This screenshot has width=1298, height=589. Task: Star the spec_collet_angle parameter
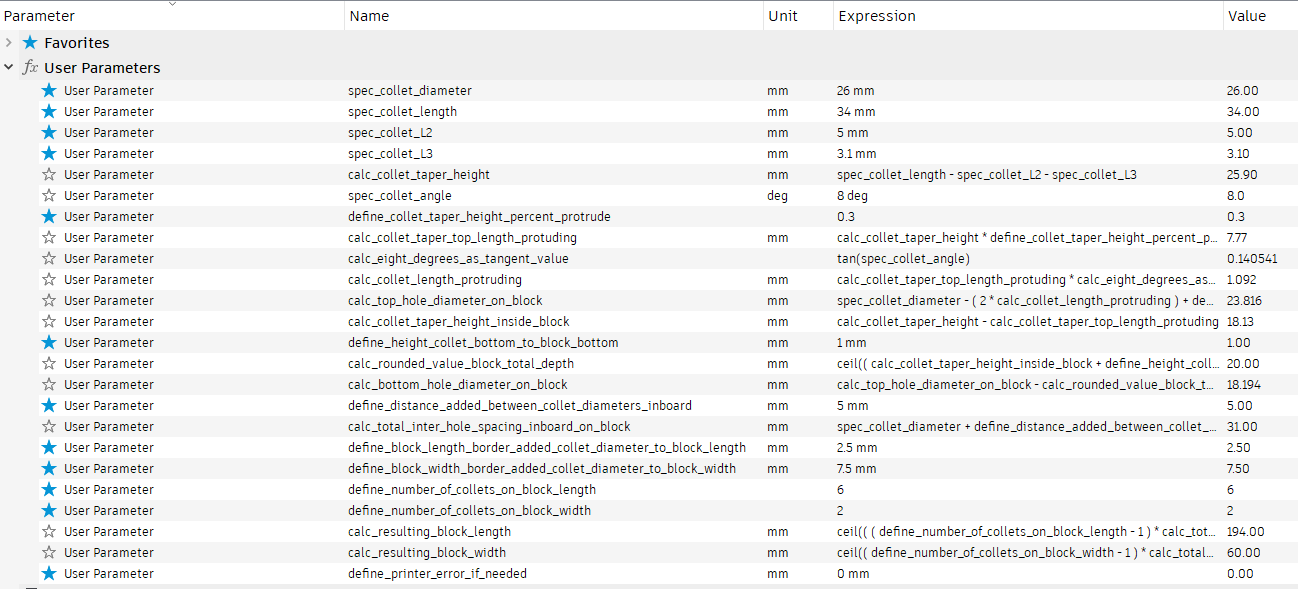click(x=49, y=195)
